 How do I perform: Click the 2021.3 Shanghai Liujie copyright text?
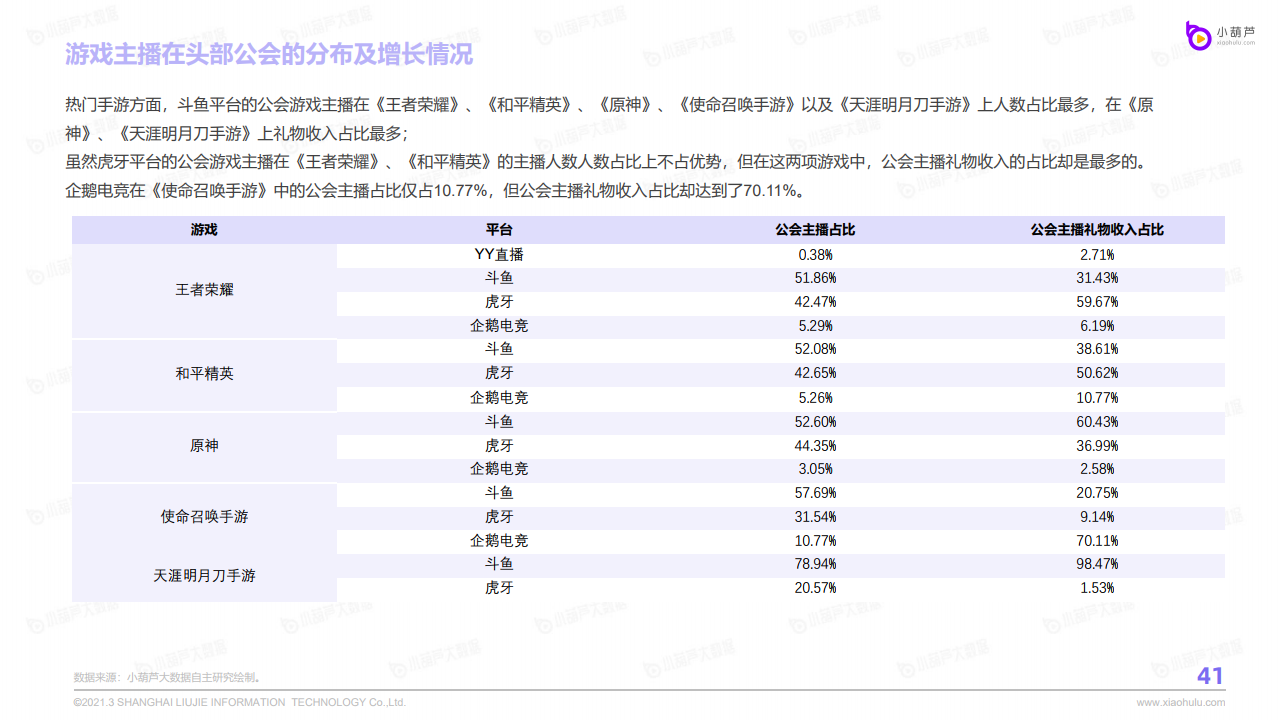pos(240,702)
